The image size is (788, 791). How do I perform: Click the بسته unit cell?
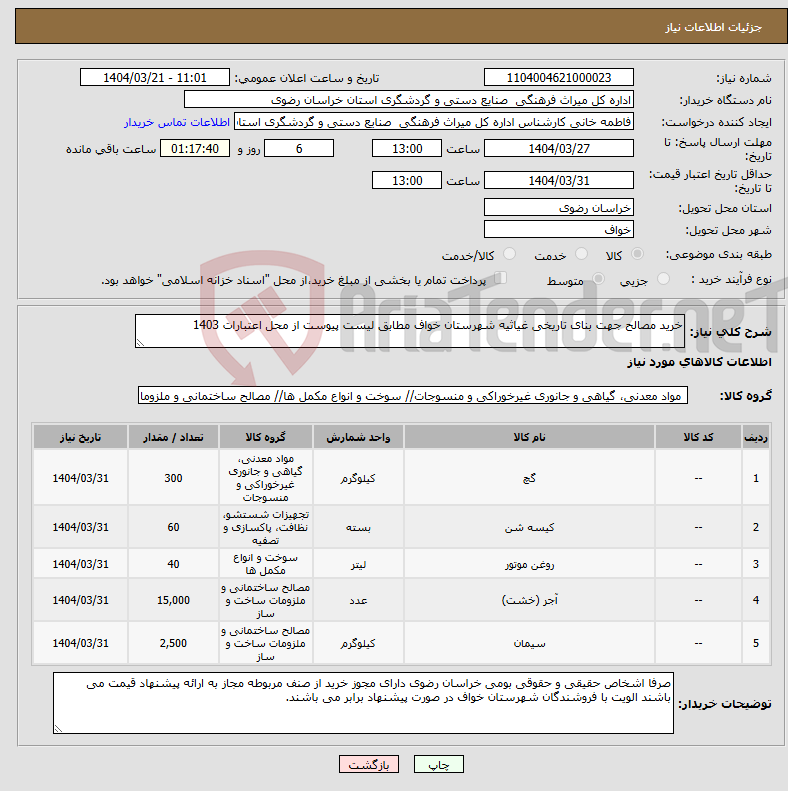coord(358,527)
